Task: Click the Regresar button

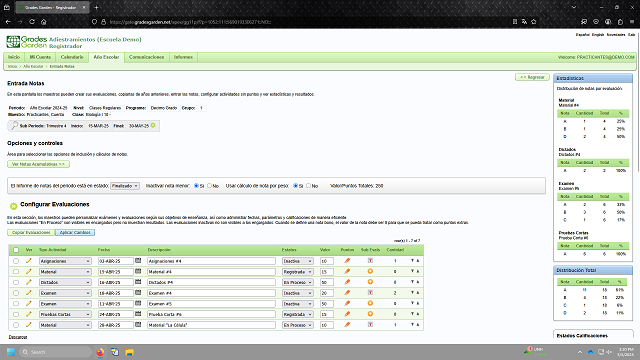Action: pos(532,77)
